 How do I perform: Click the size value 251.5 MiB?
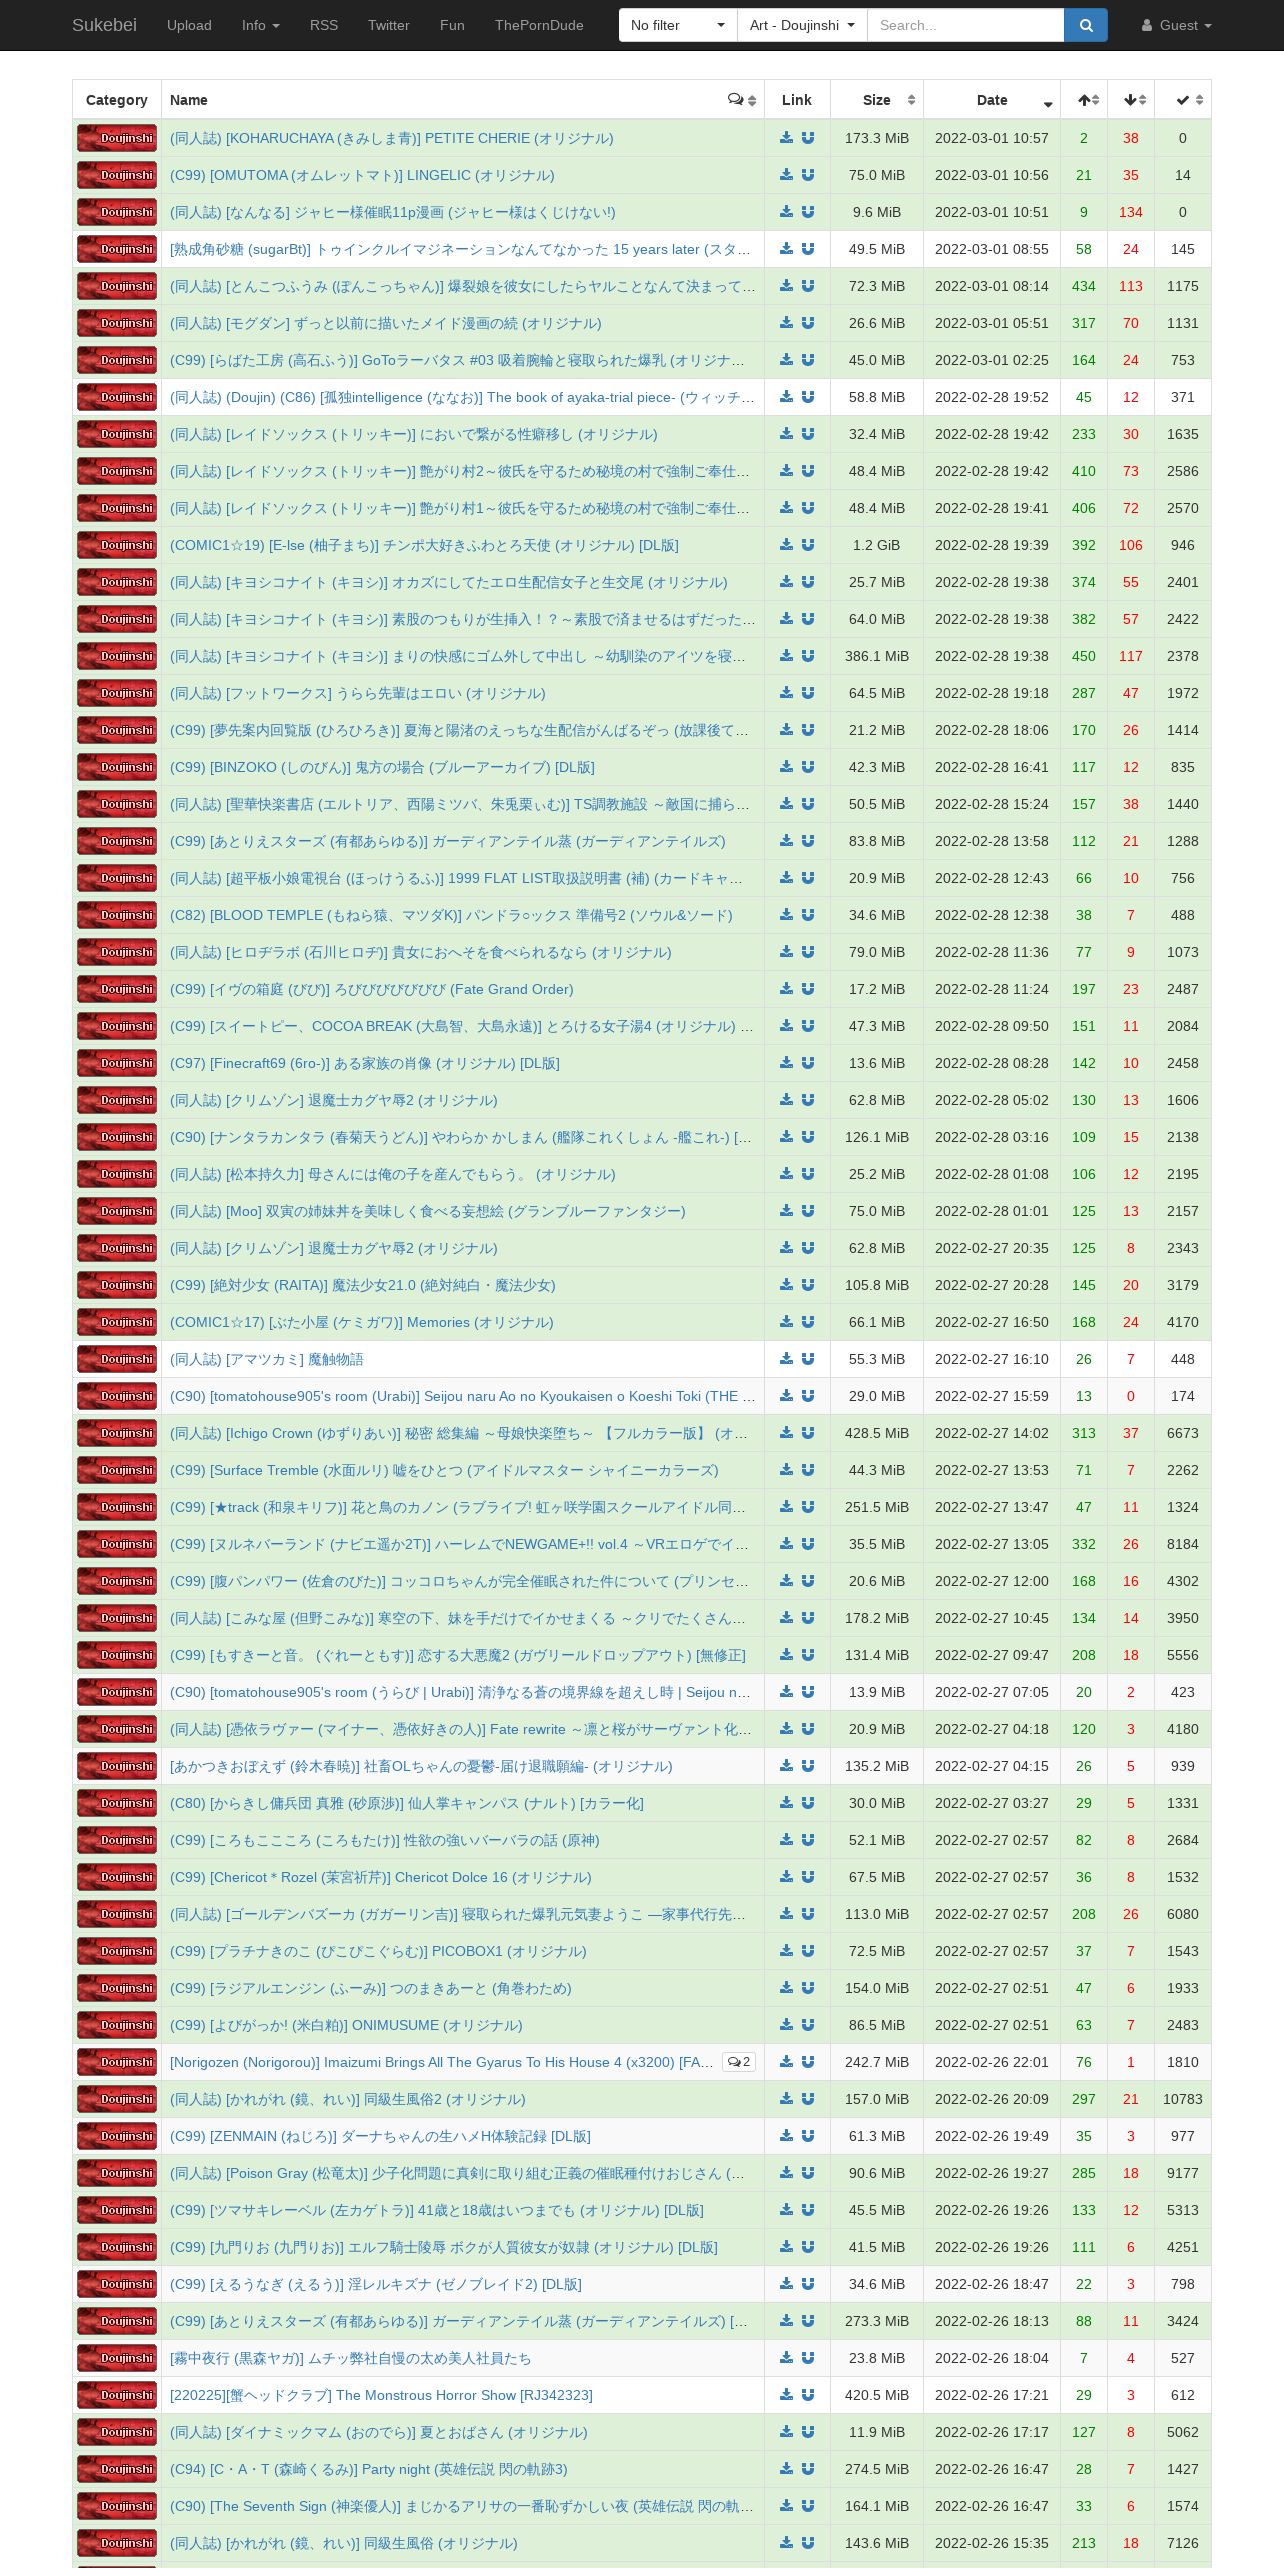pyautogui.click(x=877, y=1507)
